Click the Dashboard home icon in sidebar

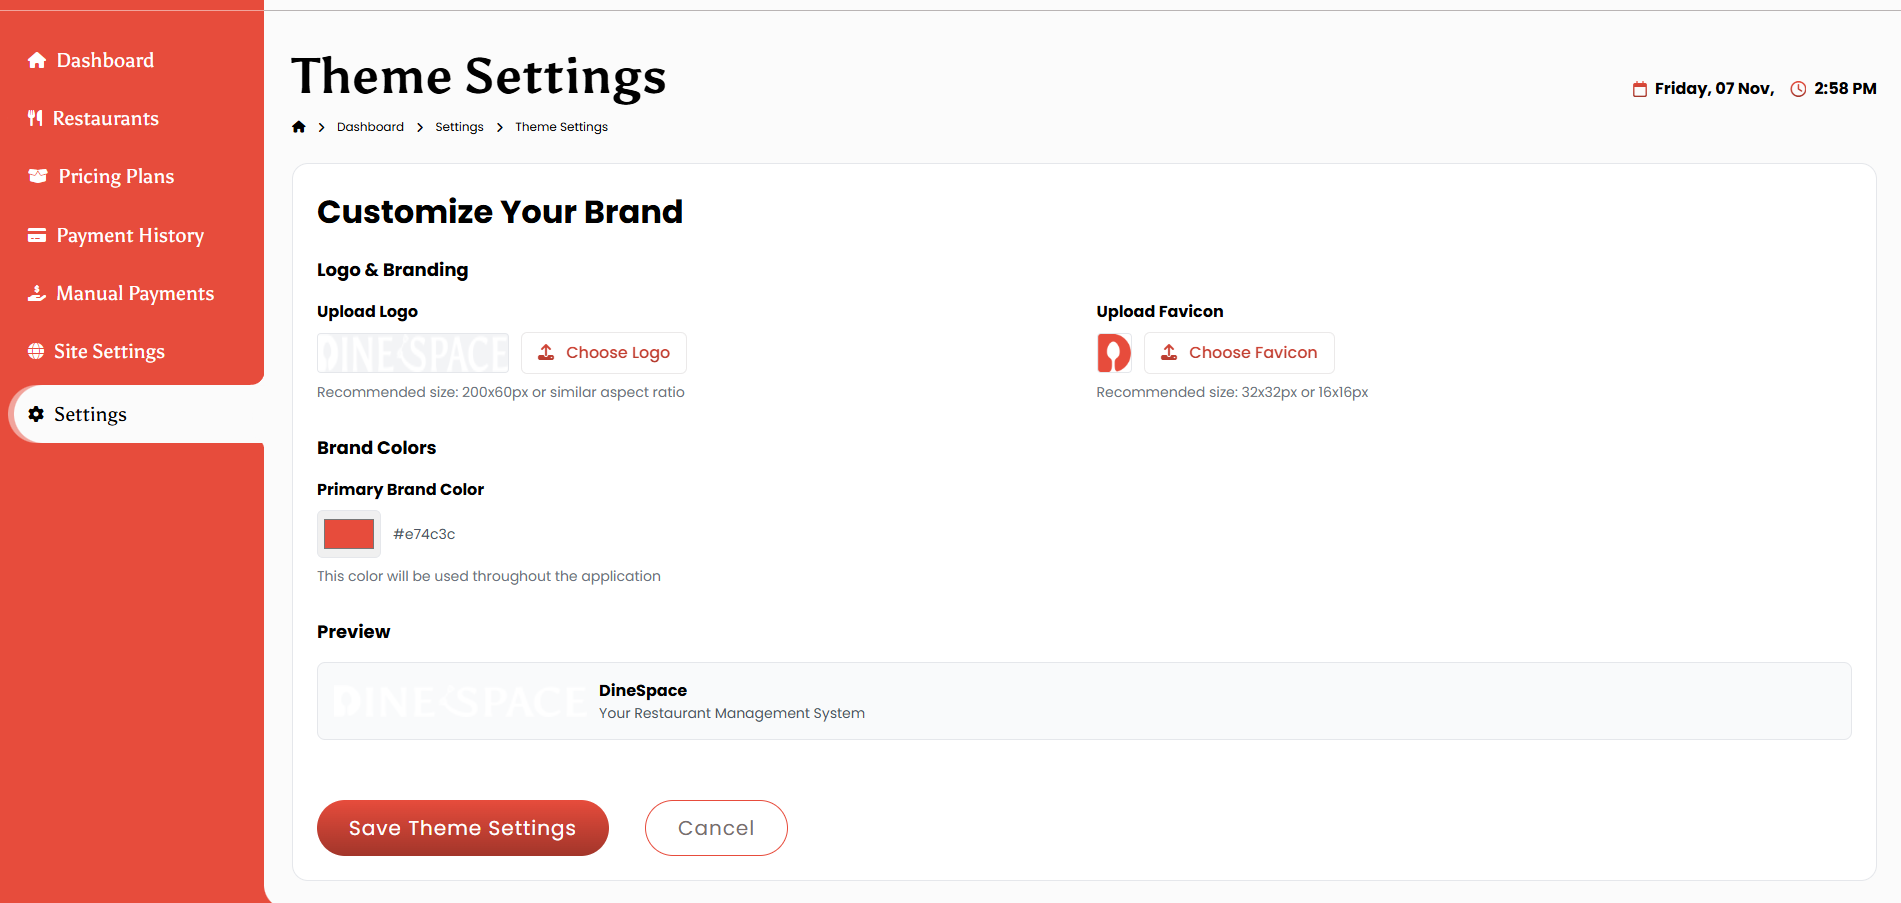click(x=37, y=60)
